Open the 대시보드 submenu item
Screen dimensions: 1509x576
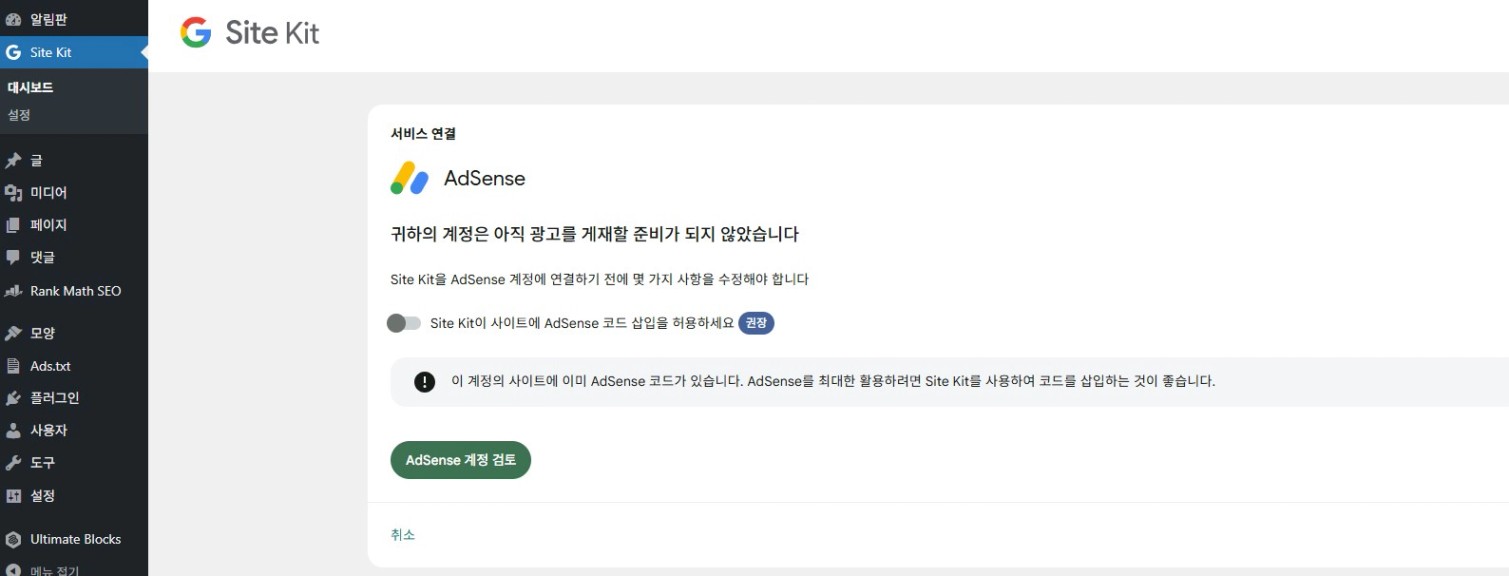point(30,87)
